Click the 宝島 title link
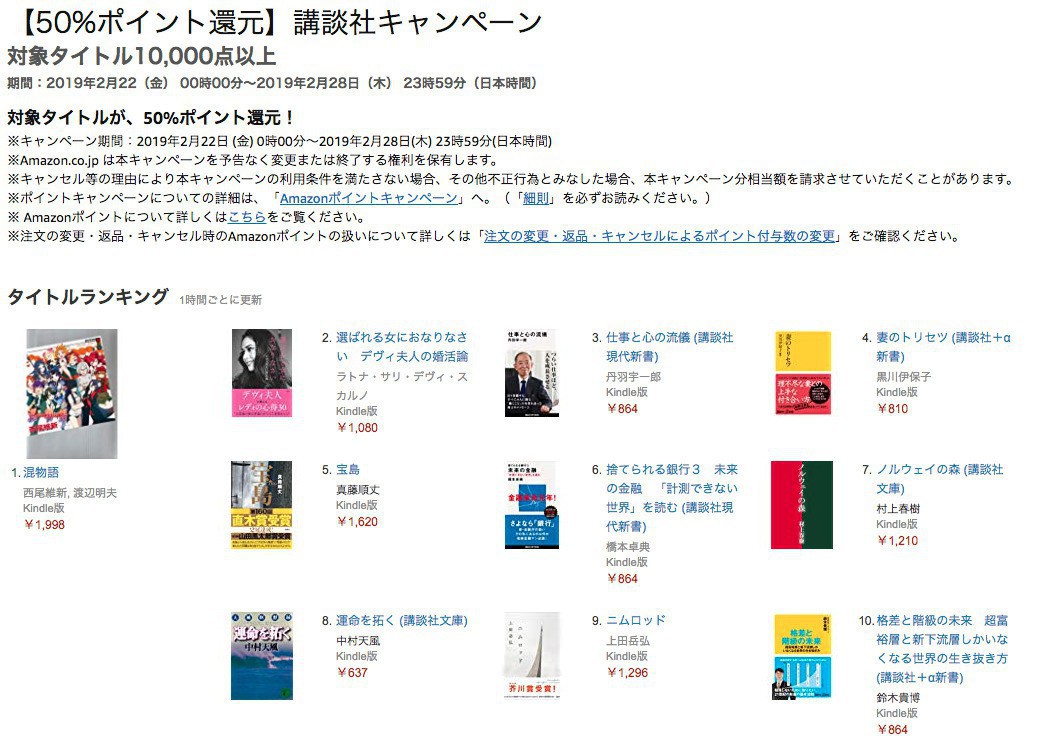The image size is (1064, 743). [x=348, y=470]
